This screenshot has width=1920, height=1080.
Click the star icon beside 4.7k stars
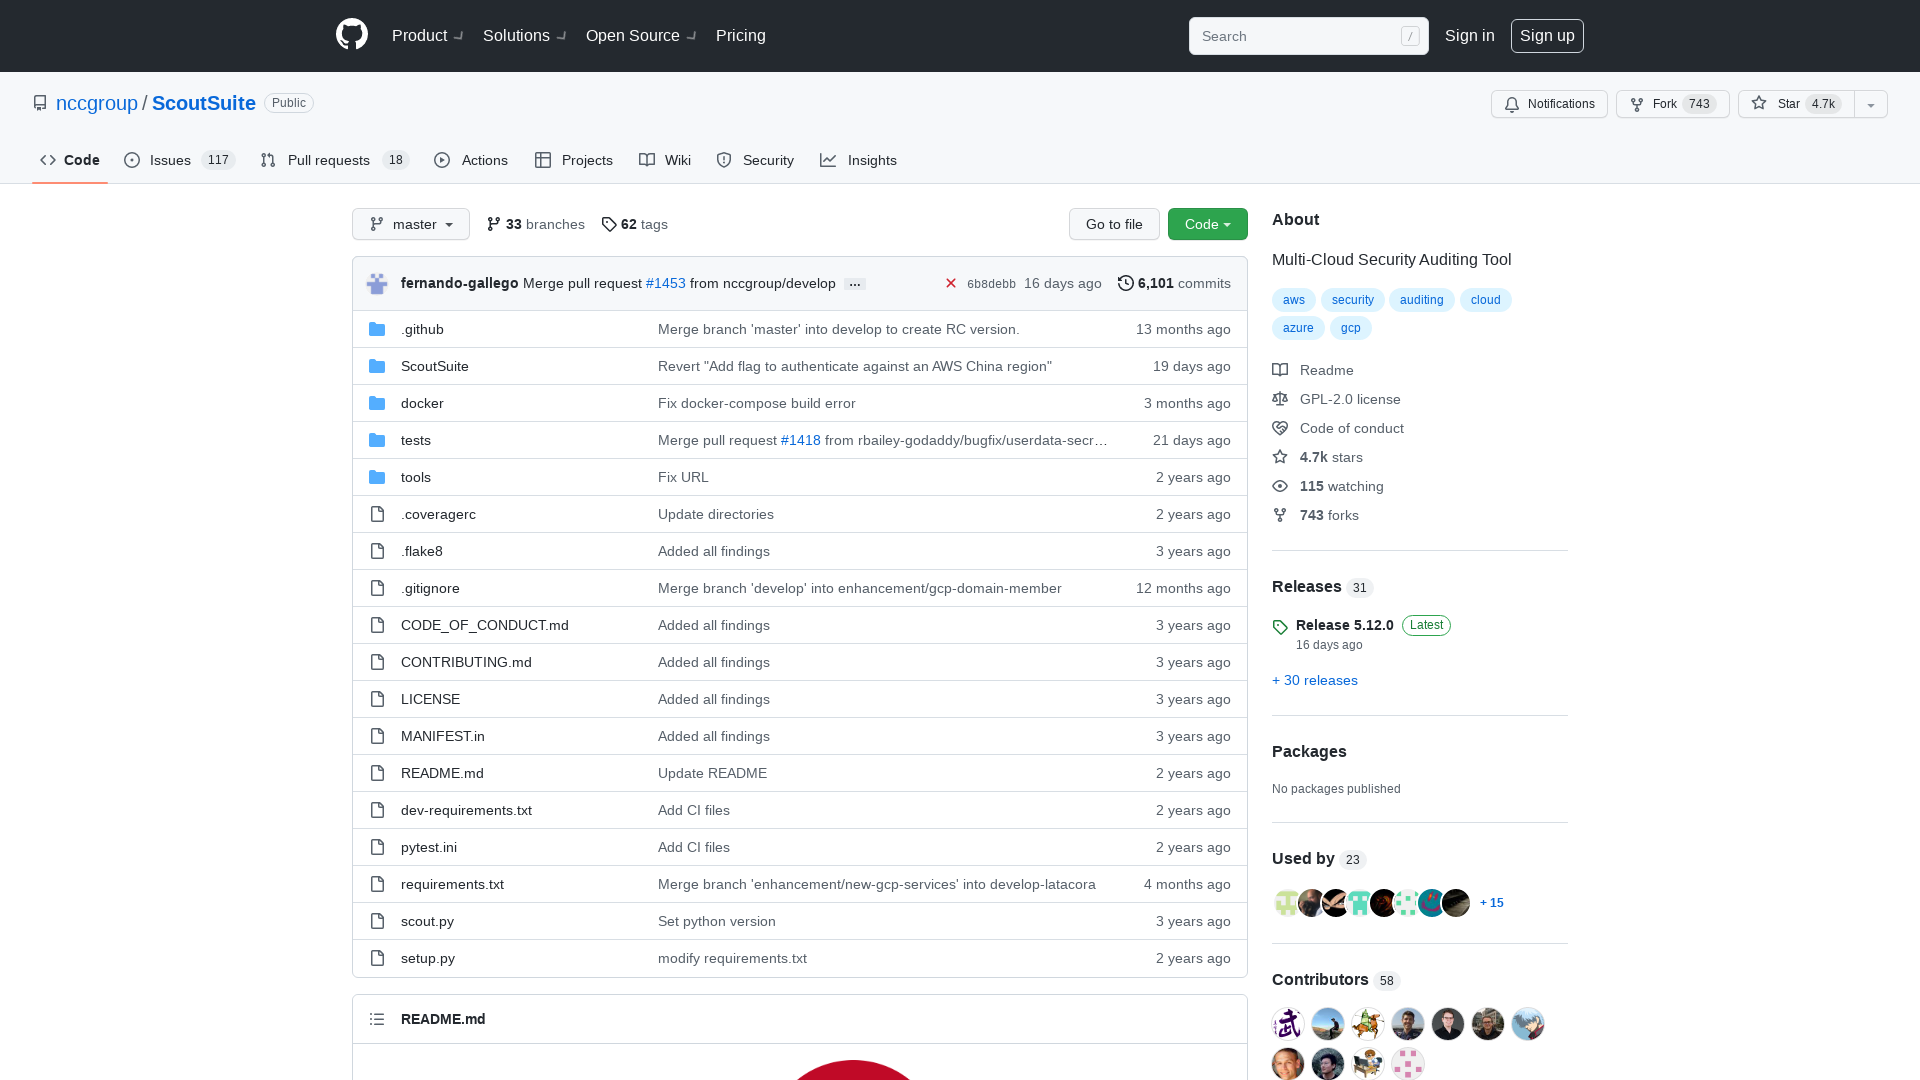pyautogui.click(x=1280, y=457)
